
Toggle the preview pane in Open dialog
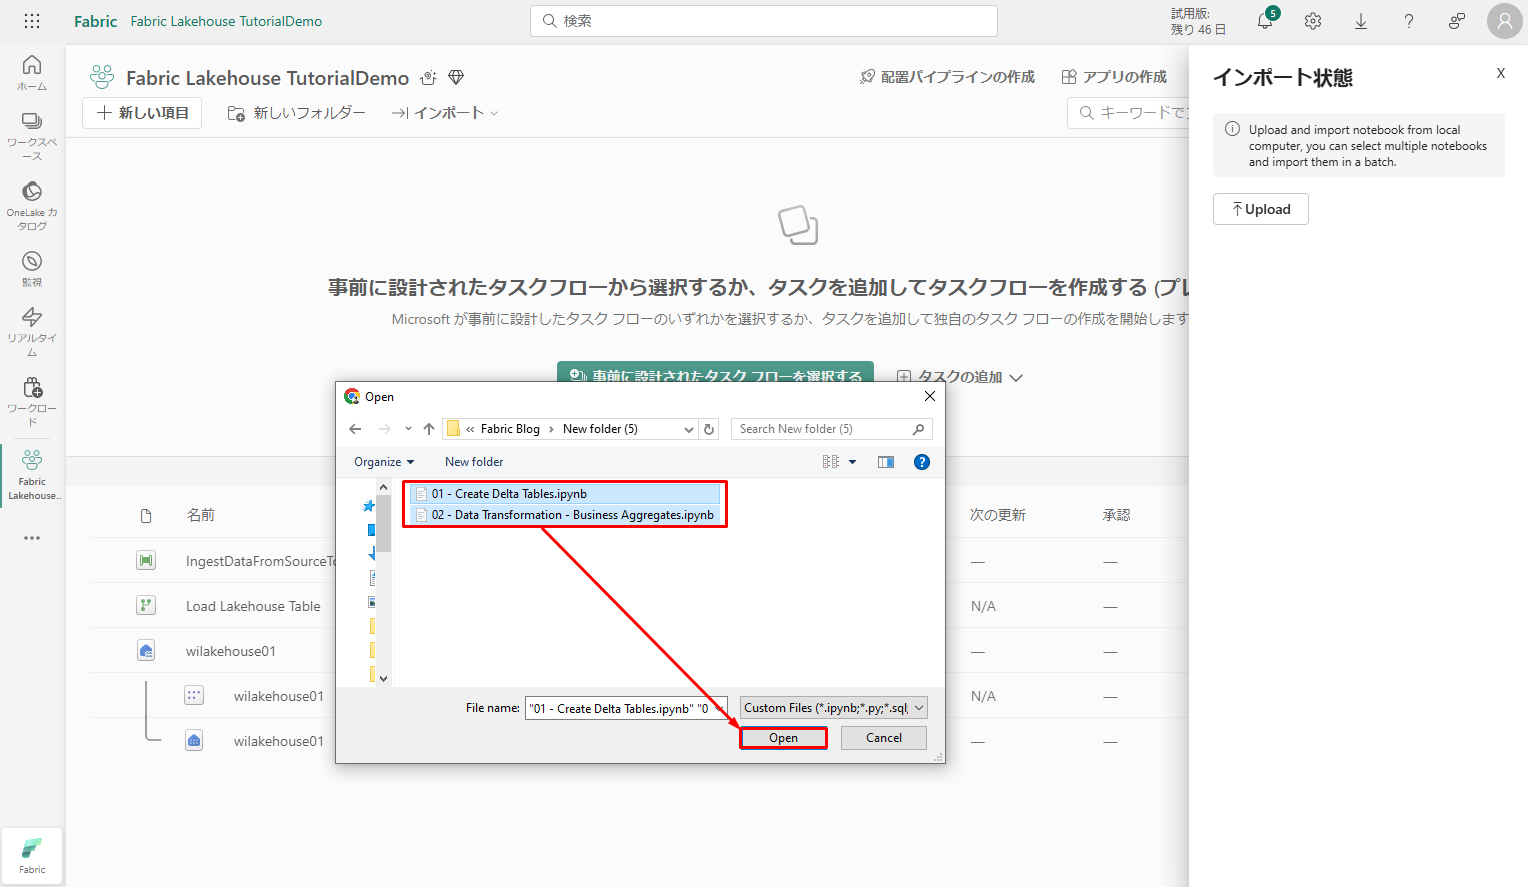pos(886,462)
